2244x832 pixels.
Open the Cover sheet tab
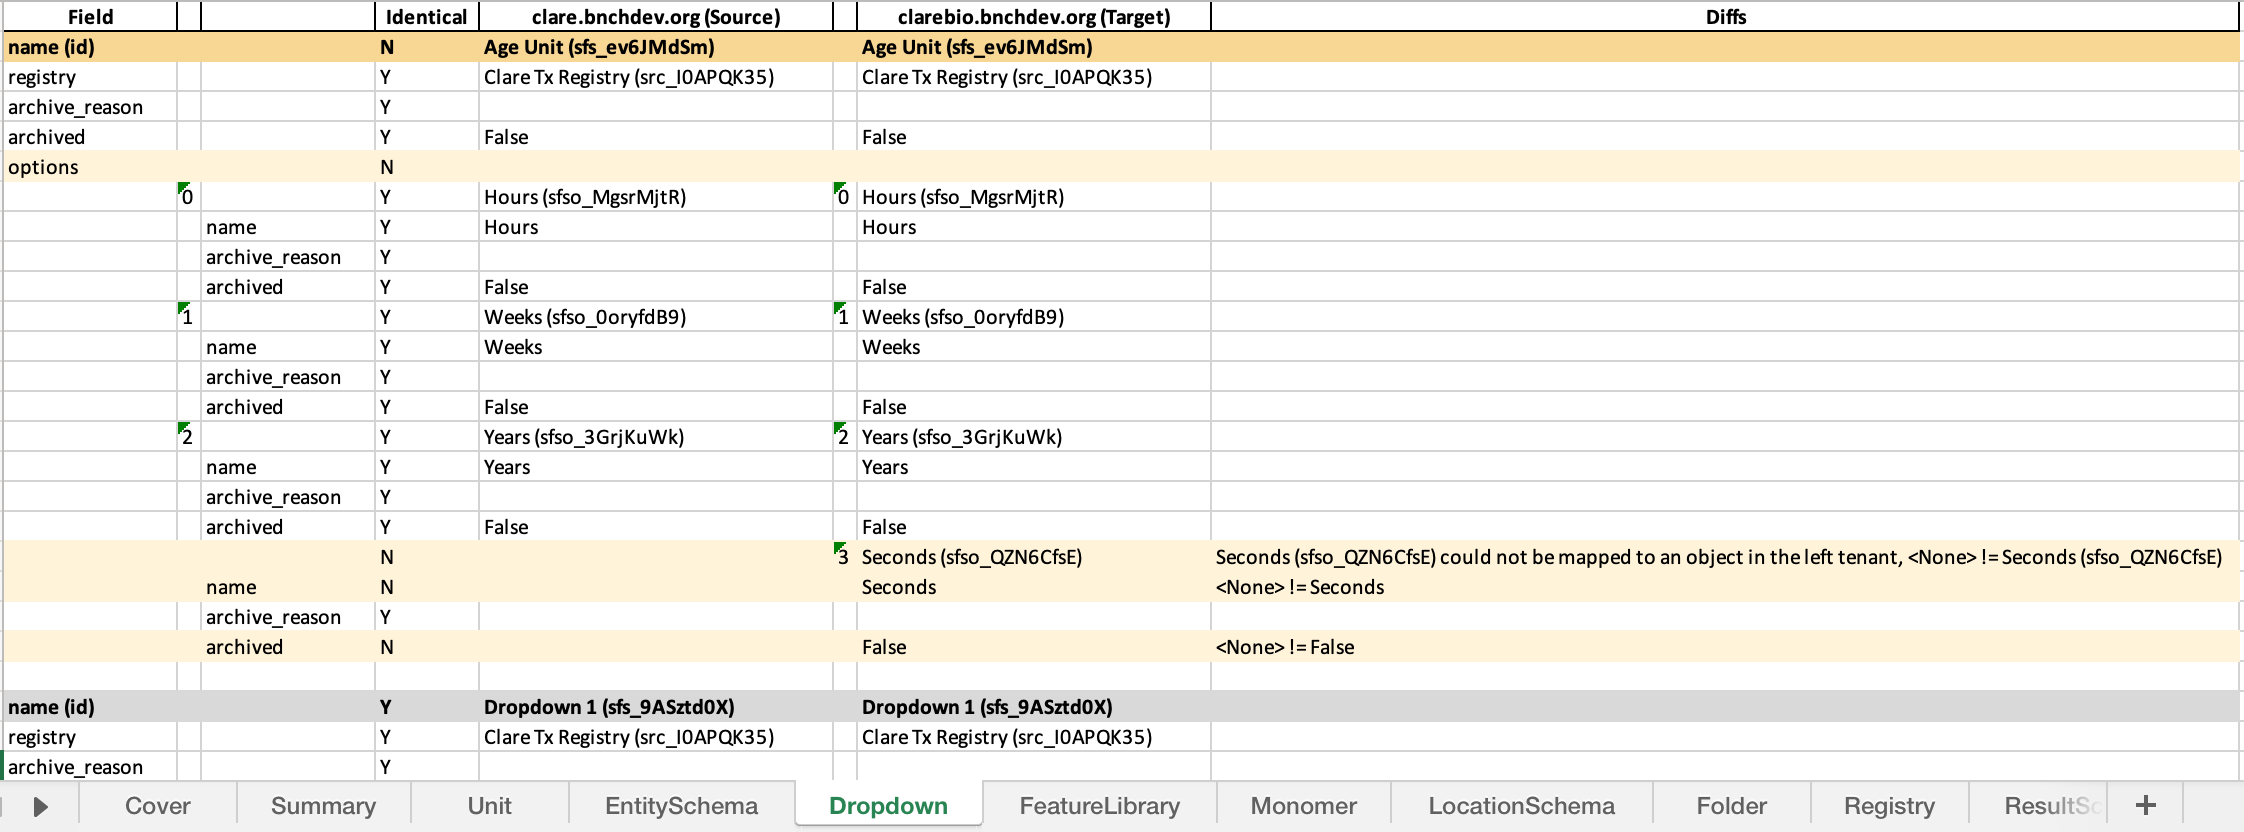[158, 806]
